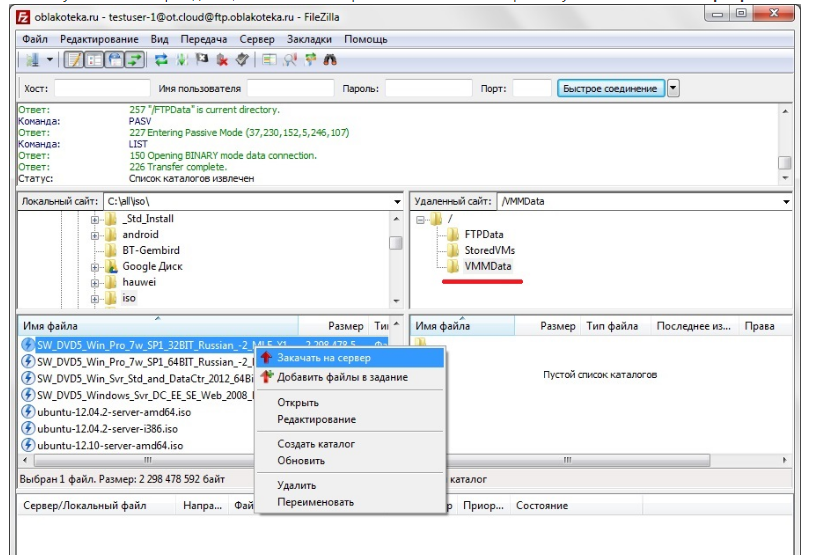Image resolution: width=820 pixels, height=555 pixels.
Task: Click the cancel current operation icon
Action: click(x=201, y=60)
